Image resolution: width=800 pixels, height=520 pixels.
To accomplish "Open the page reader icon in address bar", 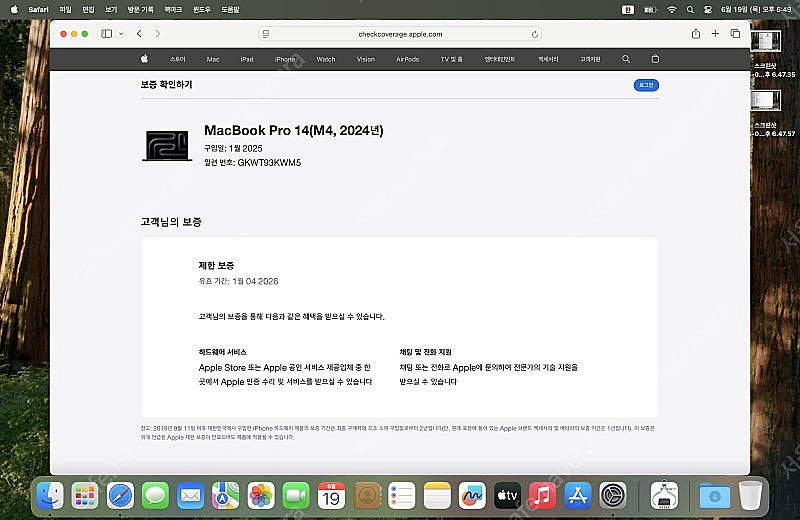I will [x=266, y=34].
